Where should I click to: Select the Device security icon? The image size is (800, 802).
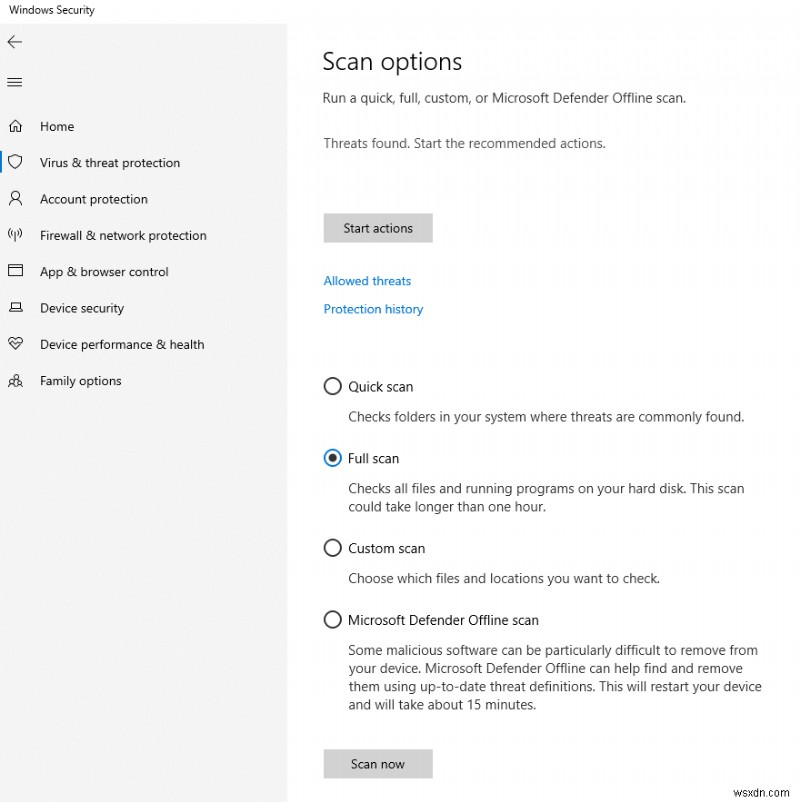pyautogui.click(x=15, y=308)
